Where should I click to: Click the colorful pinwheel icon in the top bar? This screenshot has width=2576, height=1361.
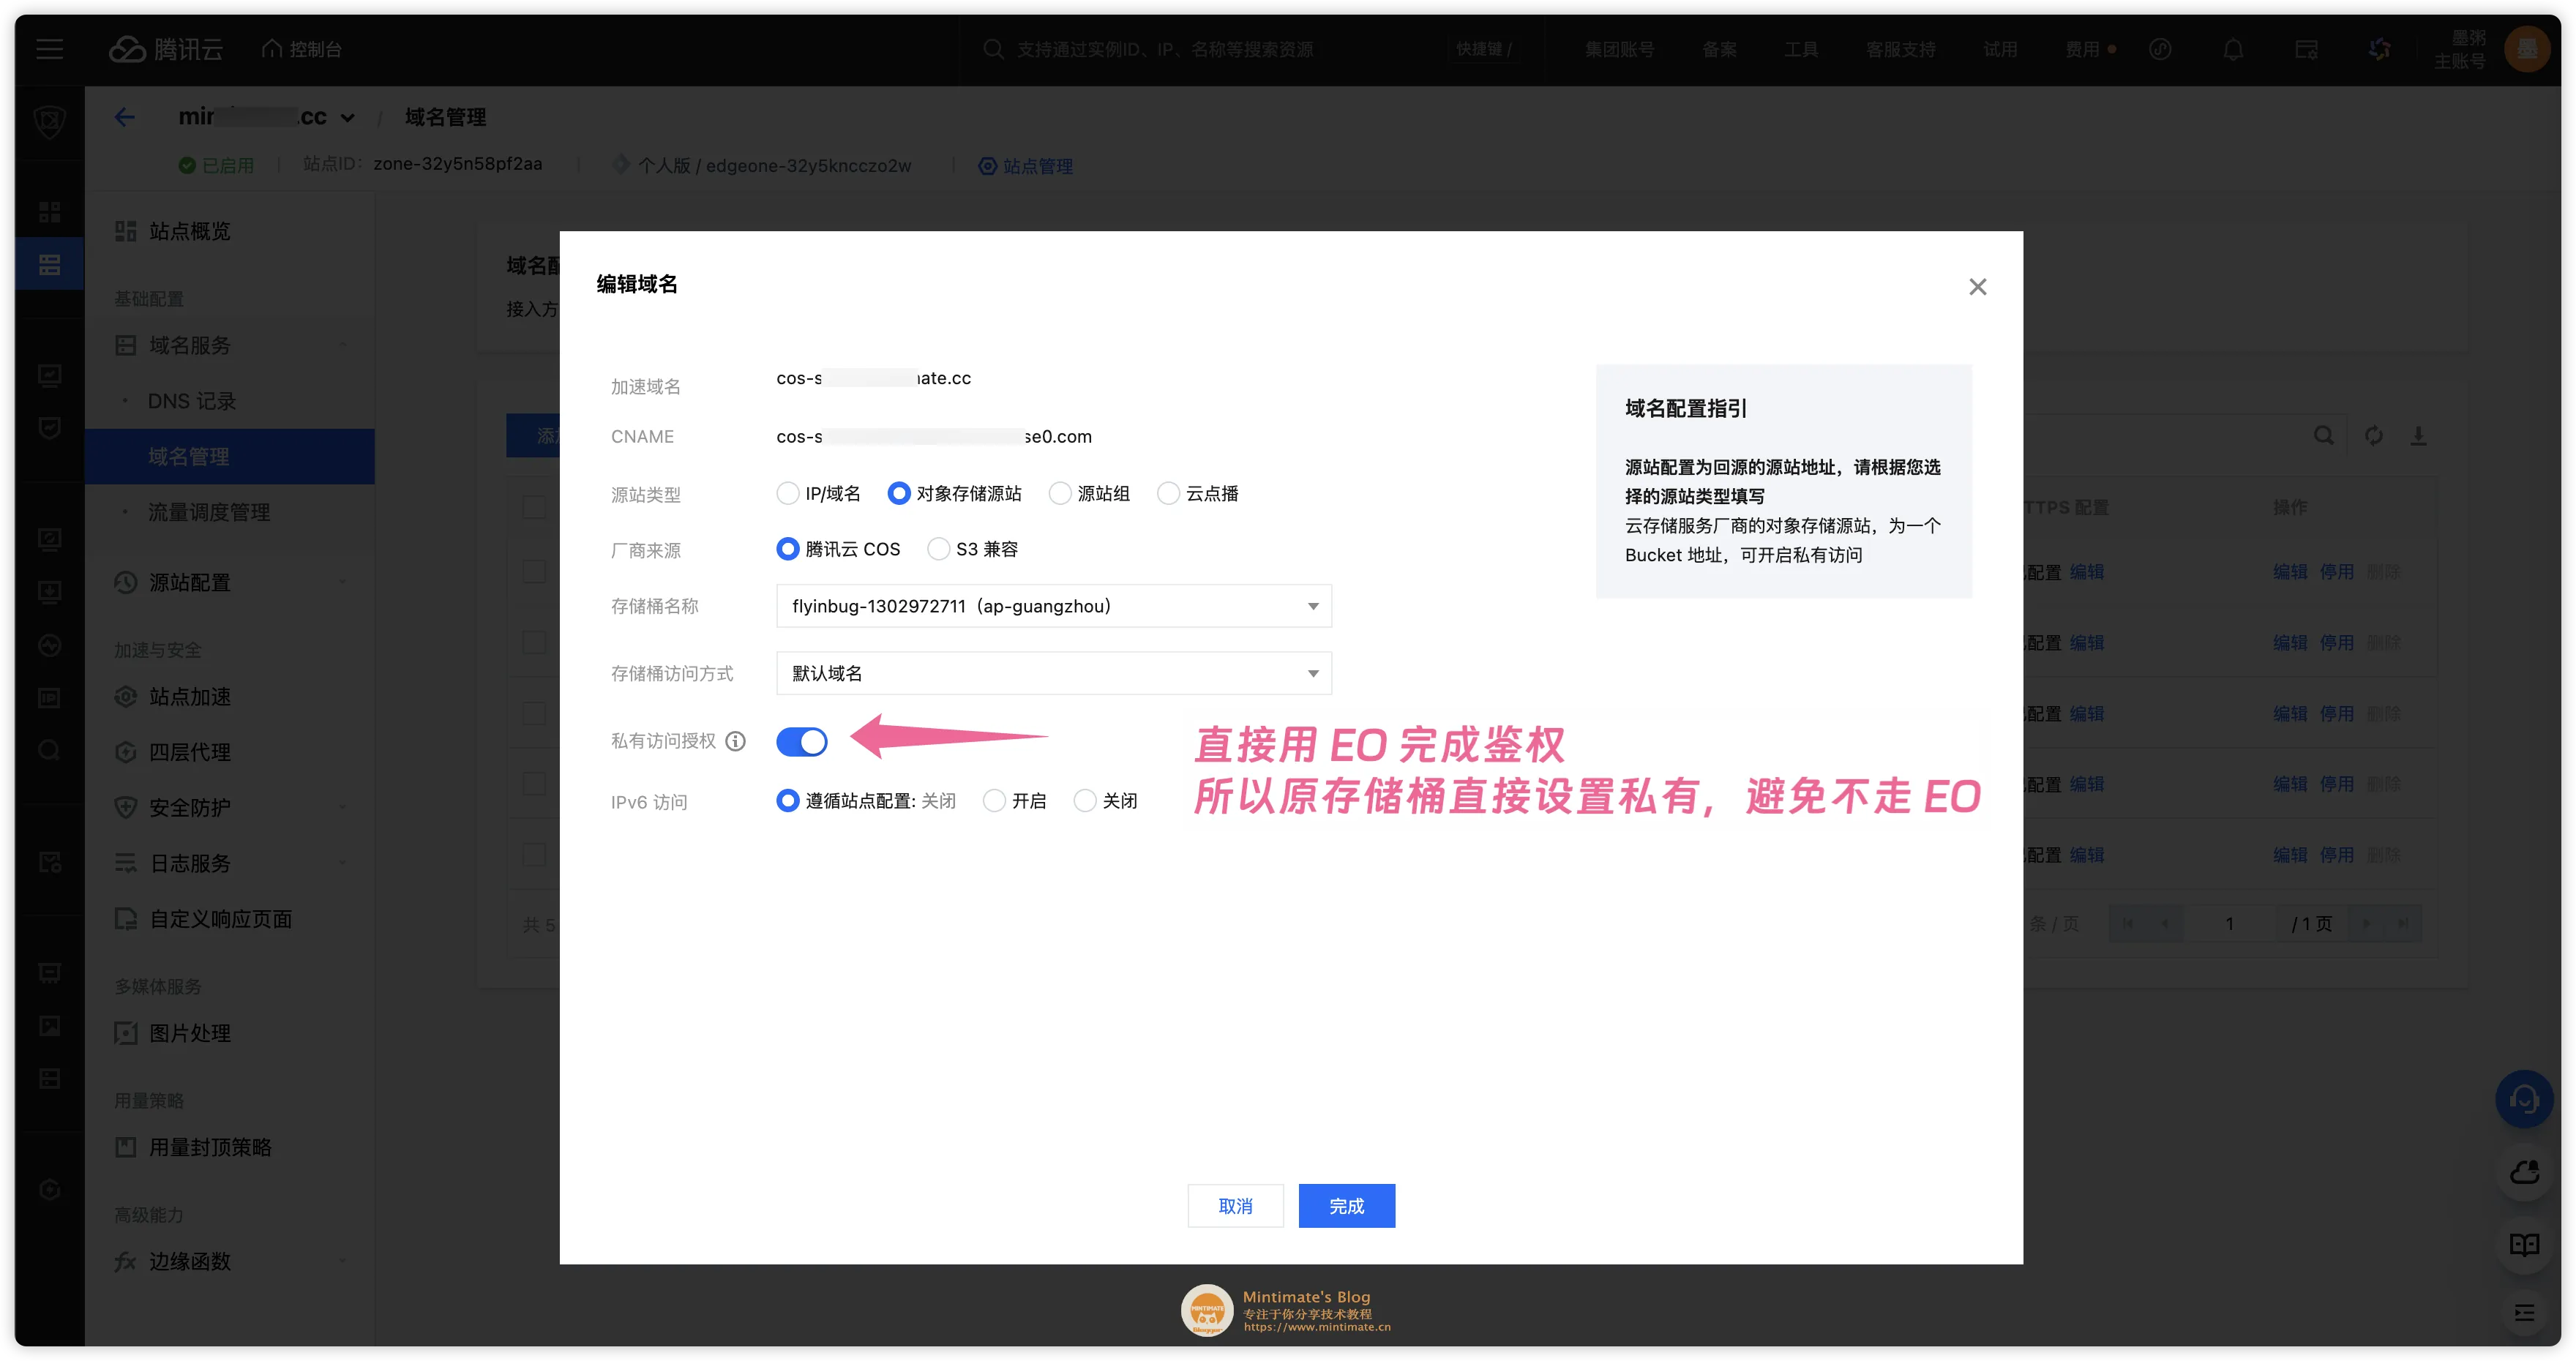[2379, 49]
